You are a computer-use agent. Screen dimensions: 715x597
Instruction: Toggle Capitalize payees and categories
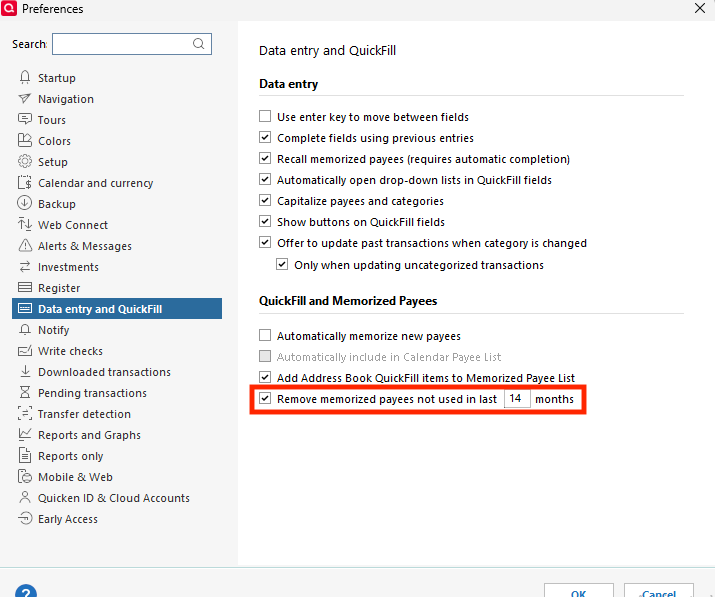(x=265, y=200)
